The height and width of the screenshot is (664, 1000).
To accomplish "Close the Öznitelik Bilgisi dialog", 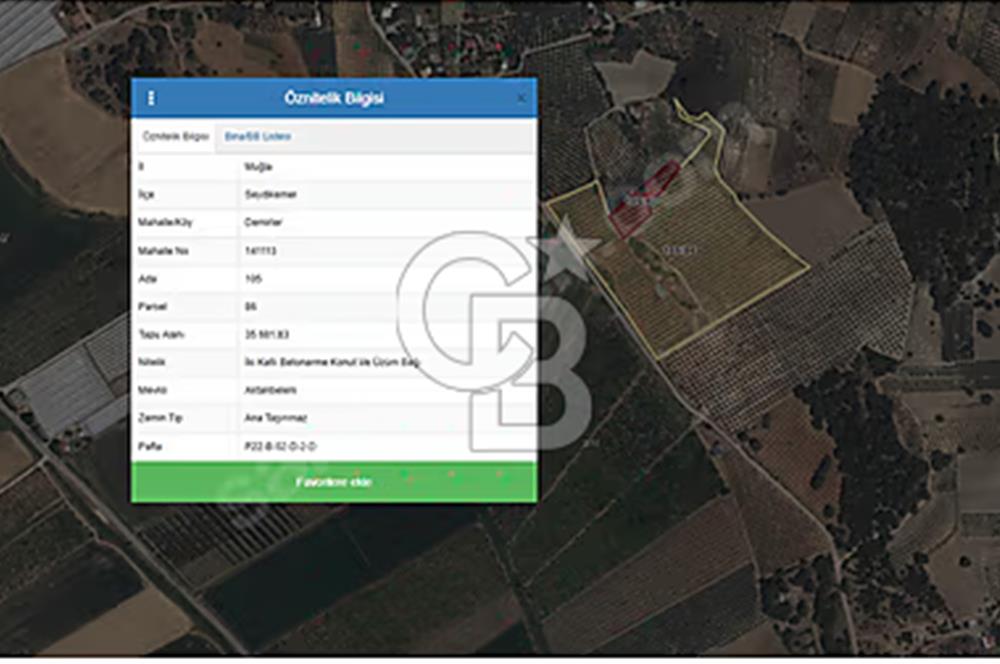I will click(x=521, y=98).
